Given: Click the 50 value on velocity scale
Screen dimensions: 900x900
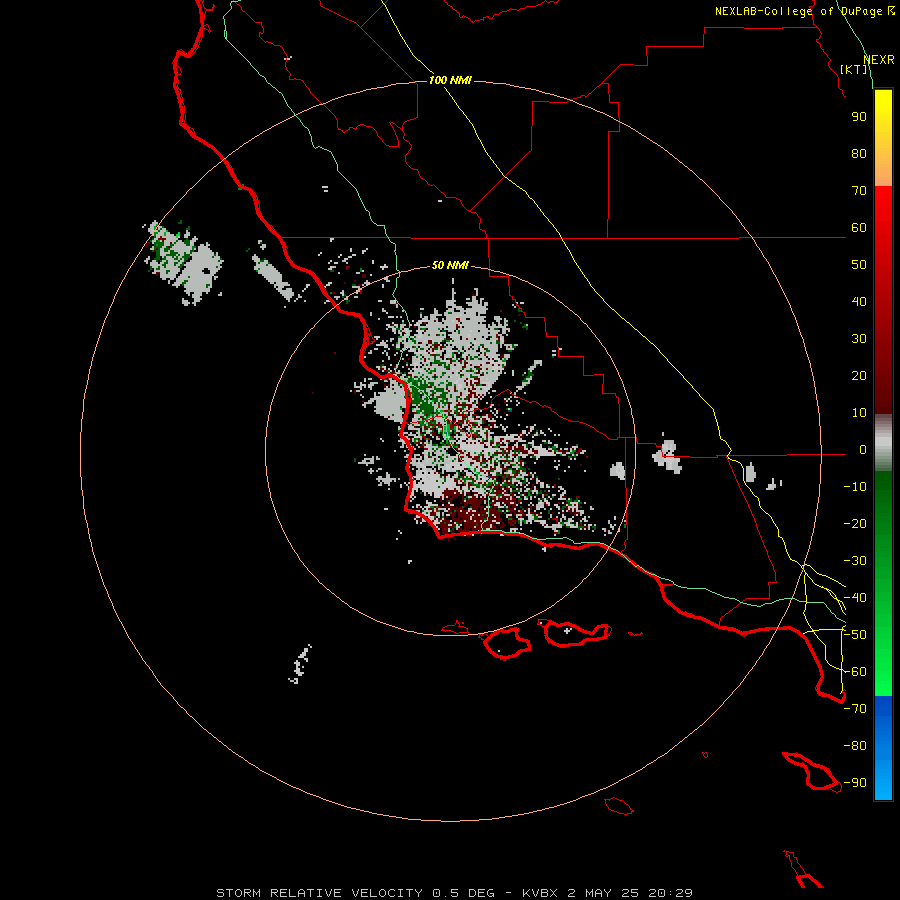Looking at the screenshot, I should [859, 265].
